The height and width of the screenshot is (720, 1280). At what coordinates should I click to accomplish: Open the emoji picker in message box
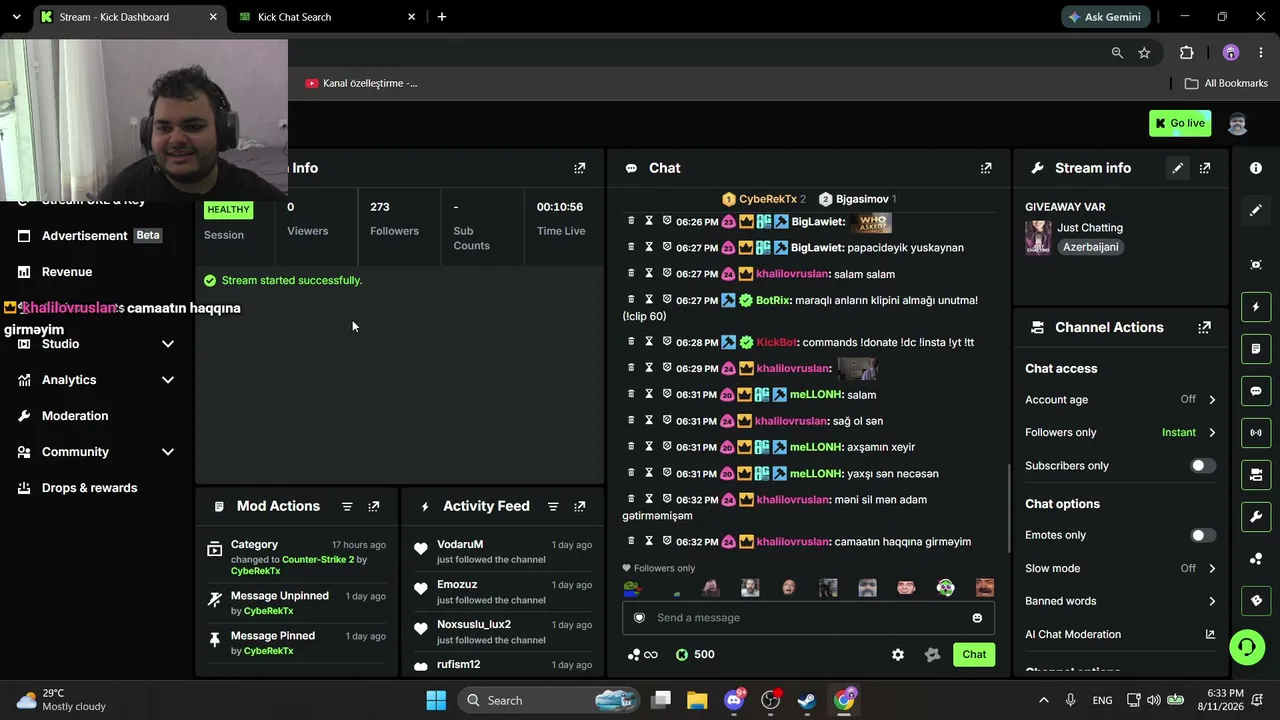977,618
